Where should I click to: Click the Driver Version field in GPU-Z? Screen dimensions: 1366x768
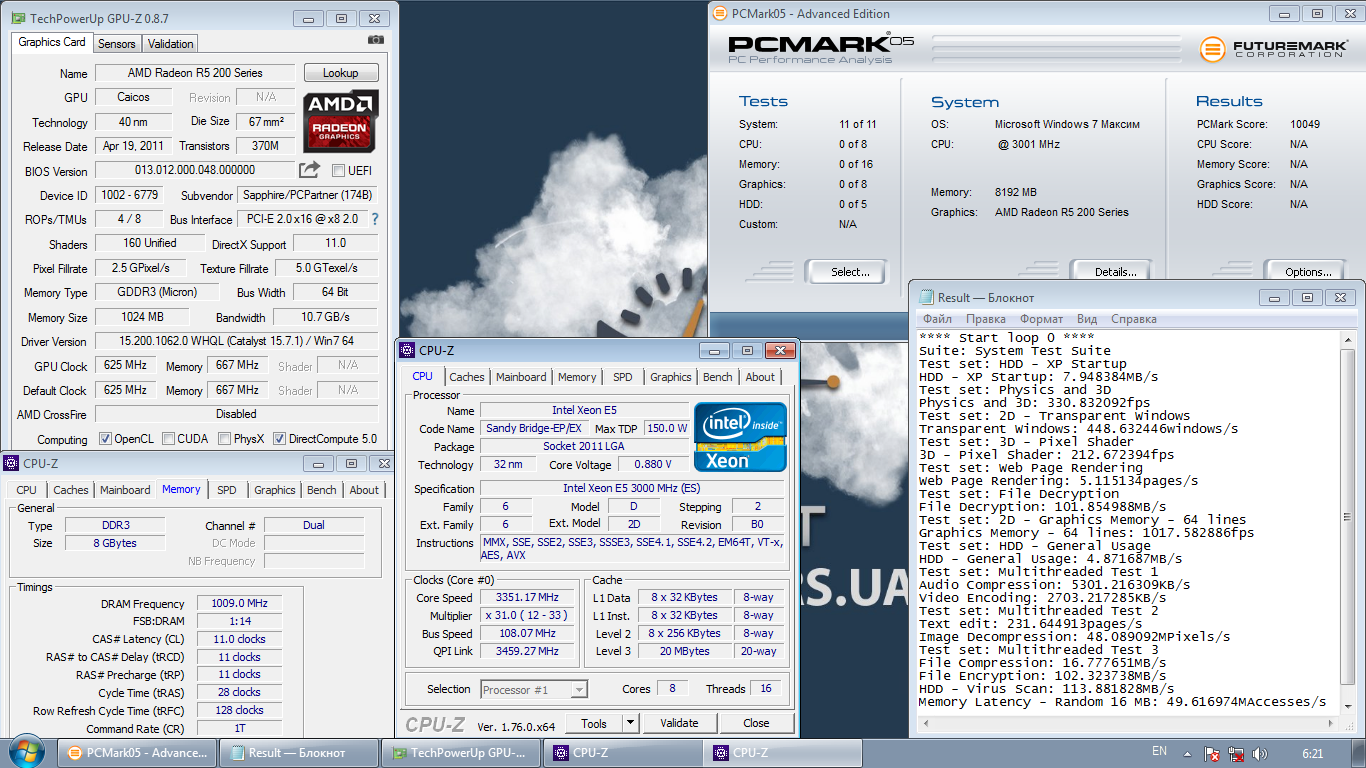236,341
